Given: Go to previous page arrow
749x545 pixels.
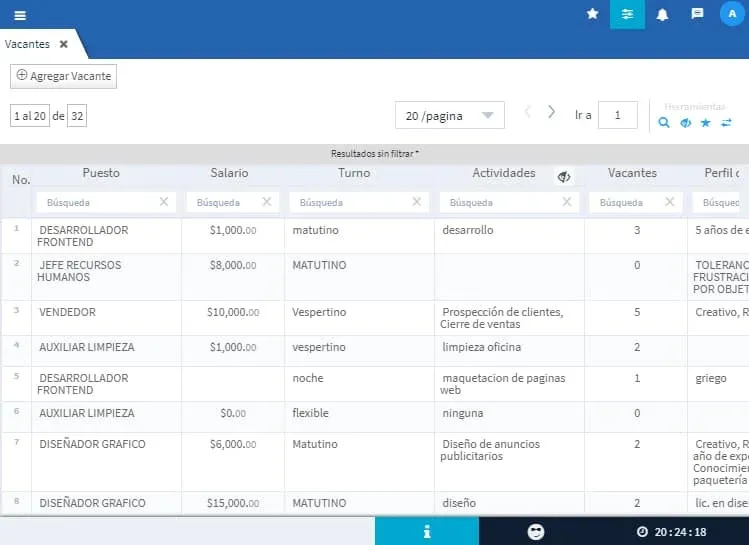Looking at the screenshot, I should tap(528, 112).
